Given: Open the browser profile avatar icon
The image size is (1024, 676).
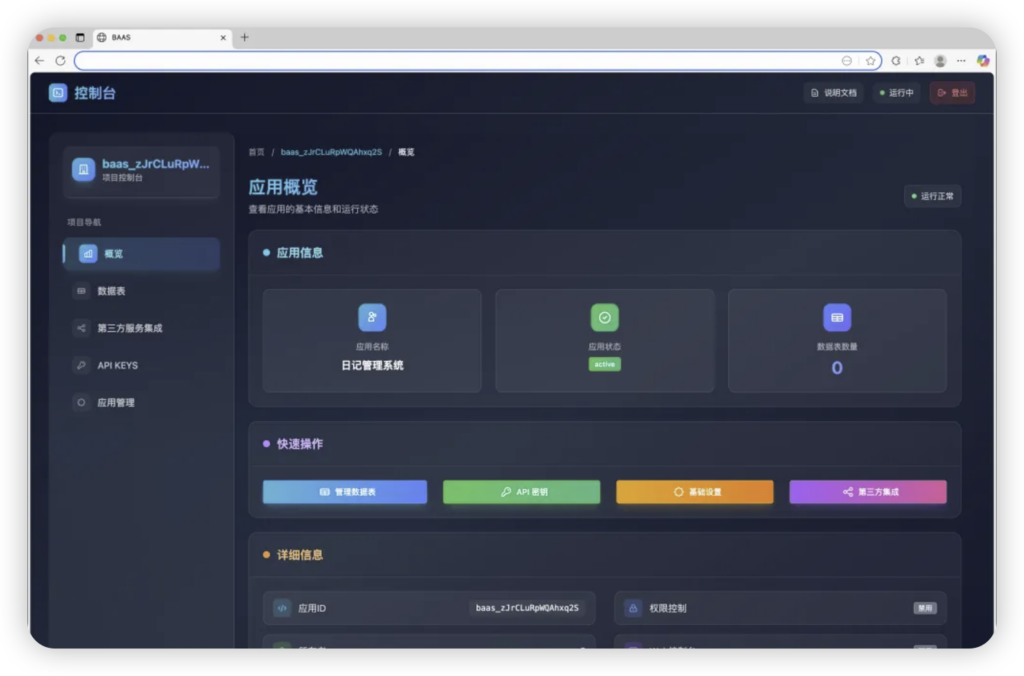Looking at the screenshot, I should tap(940, 61).
